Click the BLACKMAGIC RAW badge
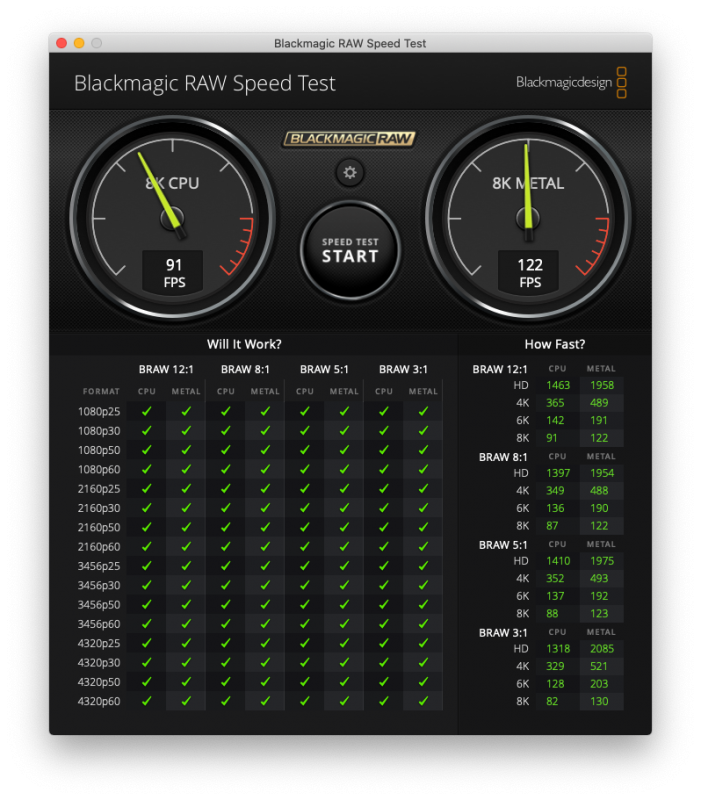 (349, 139)
